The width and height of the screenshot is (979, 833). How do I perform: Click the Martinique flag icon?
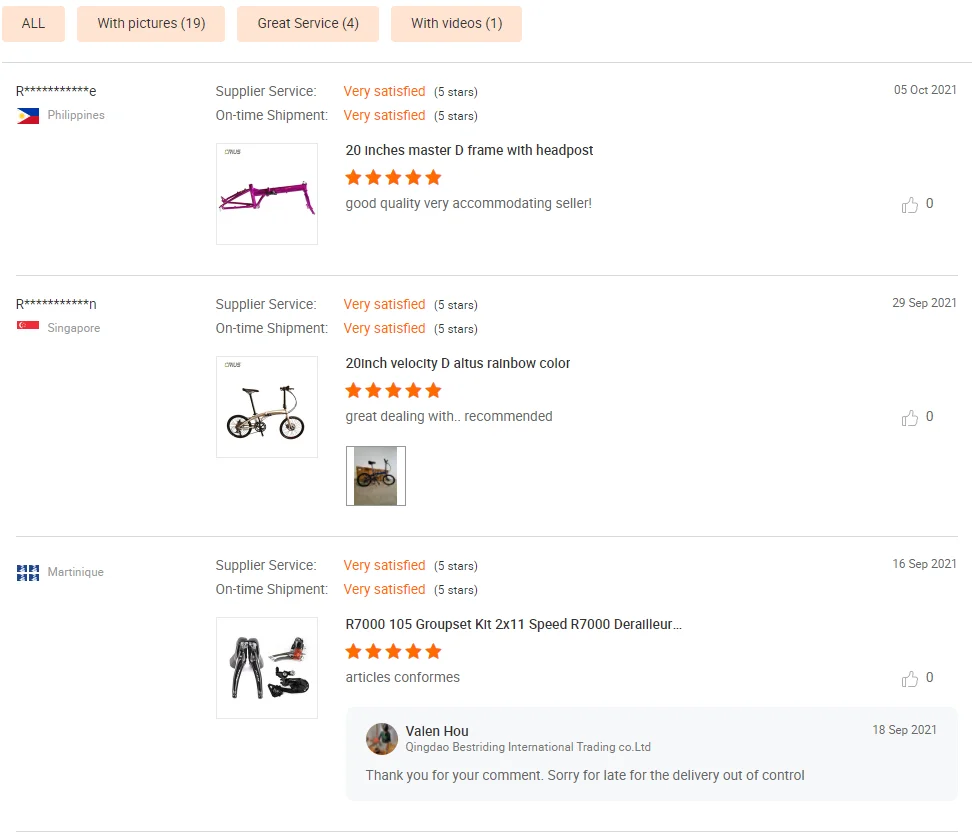click(28, 573)
